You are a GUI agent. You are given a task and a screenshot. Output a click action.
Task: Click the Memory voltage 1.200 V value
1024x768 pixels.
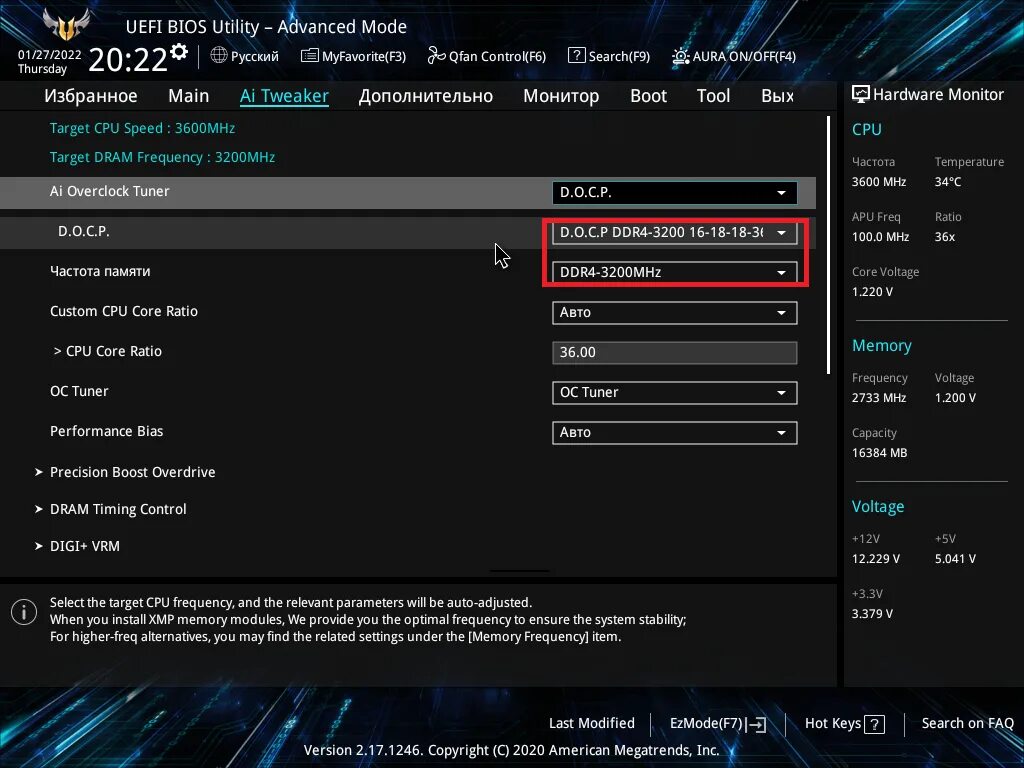click(x=955, y=398)
